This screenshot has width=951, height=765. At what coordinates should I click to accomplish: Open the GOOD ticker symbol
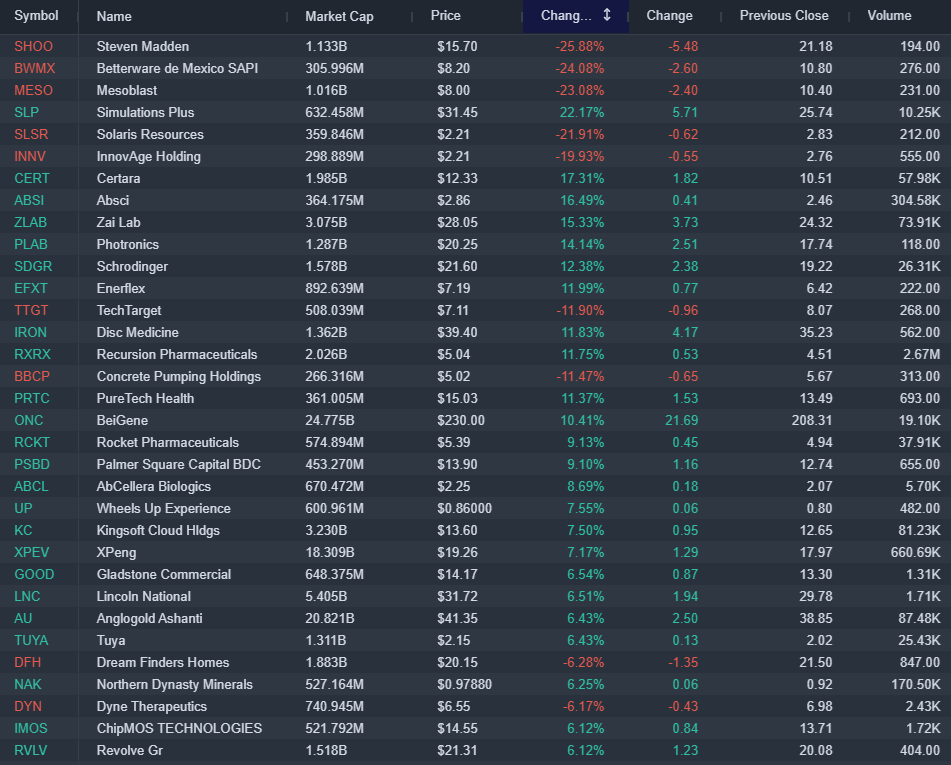[x=34, y=575]
